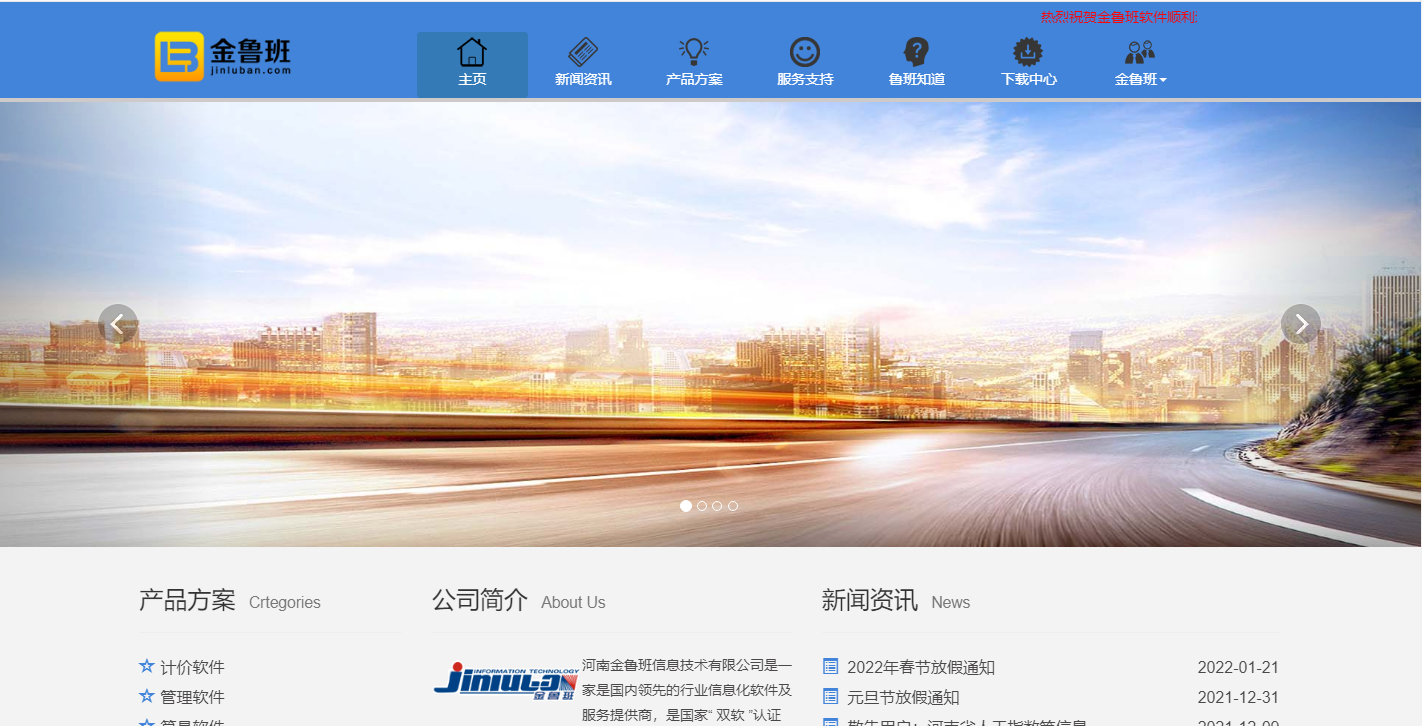Open the 计价软件 product category
Screen dimensions: 1422x726
pos(192,667)
